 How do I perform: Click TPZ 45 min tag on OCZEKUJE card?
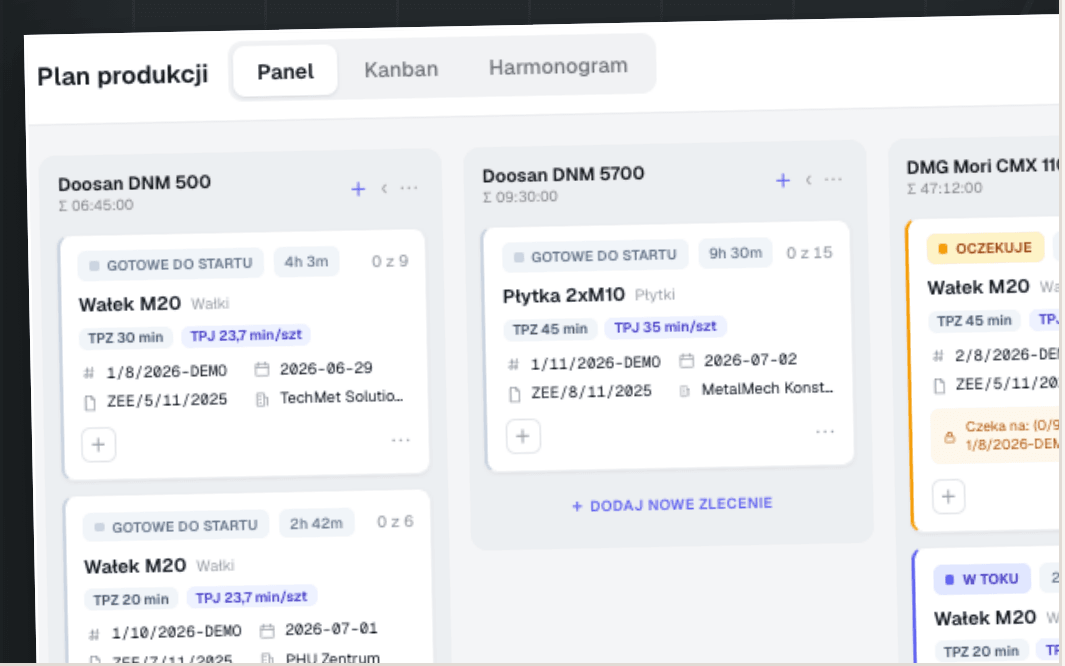coord(974,321)
